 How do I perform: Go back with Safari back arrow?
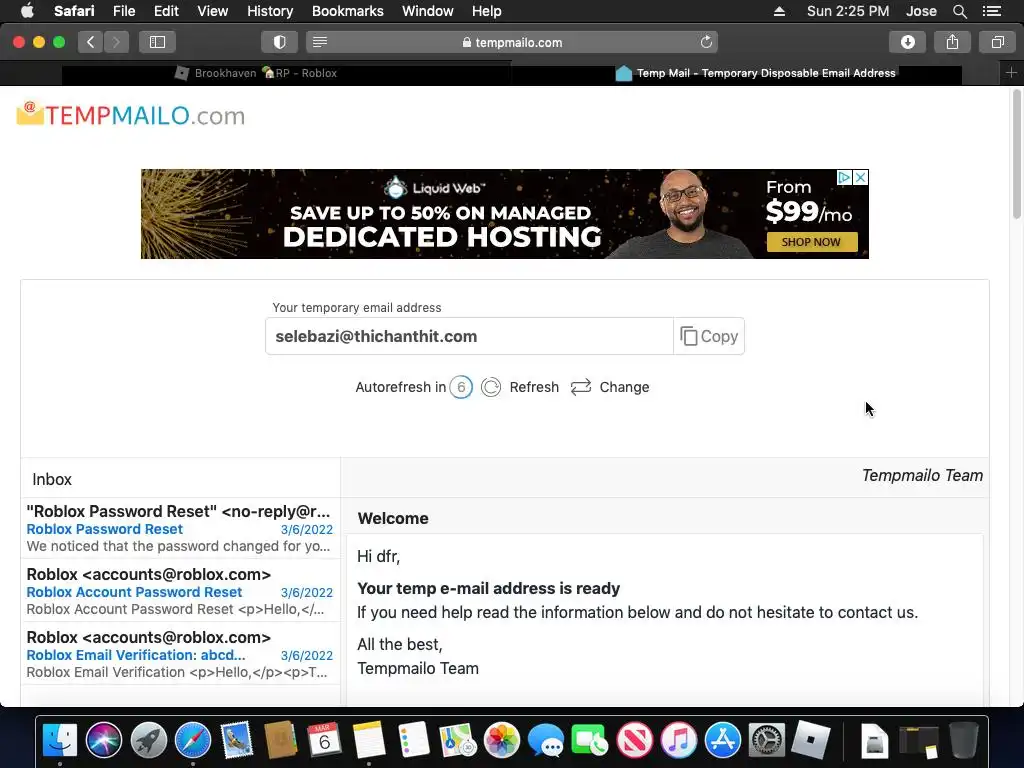91,42
